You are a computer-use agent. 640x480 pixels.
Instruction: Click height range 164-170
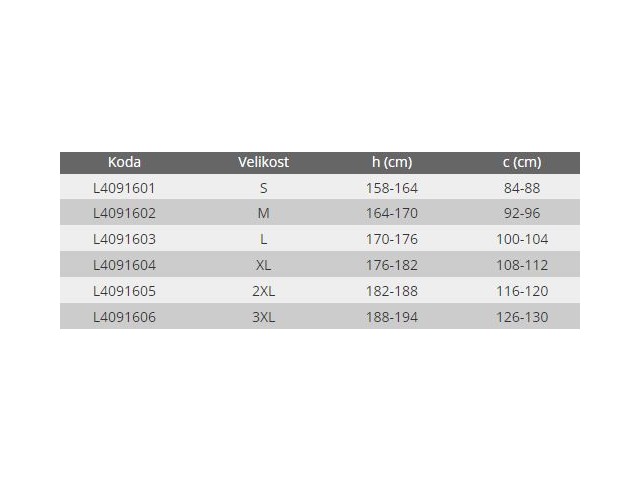click(392, 213)
